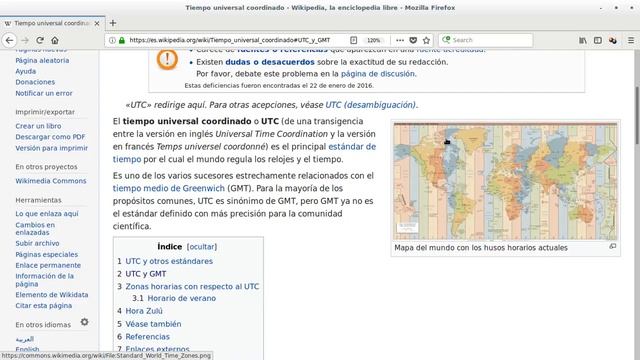Click dudas o desacuerdos link

click(x=270, y=62)
